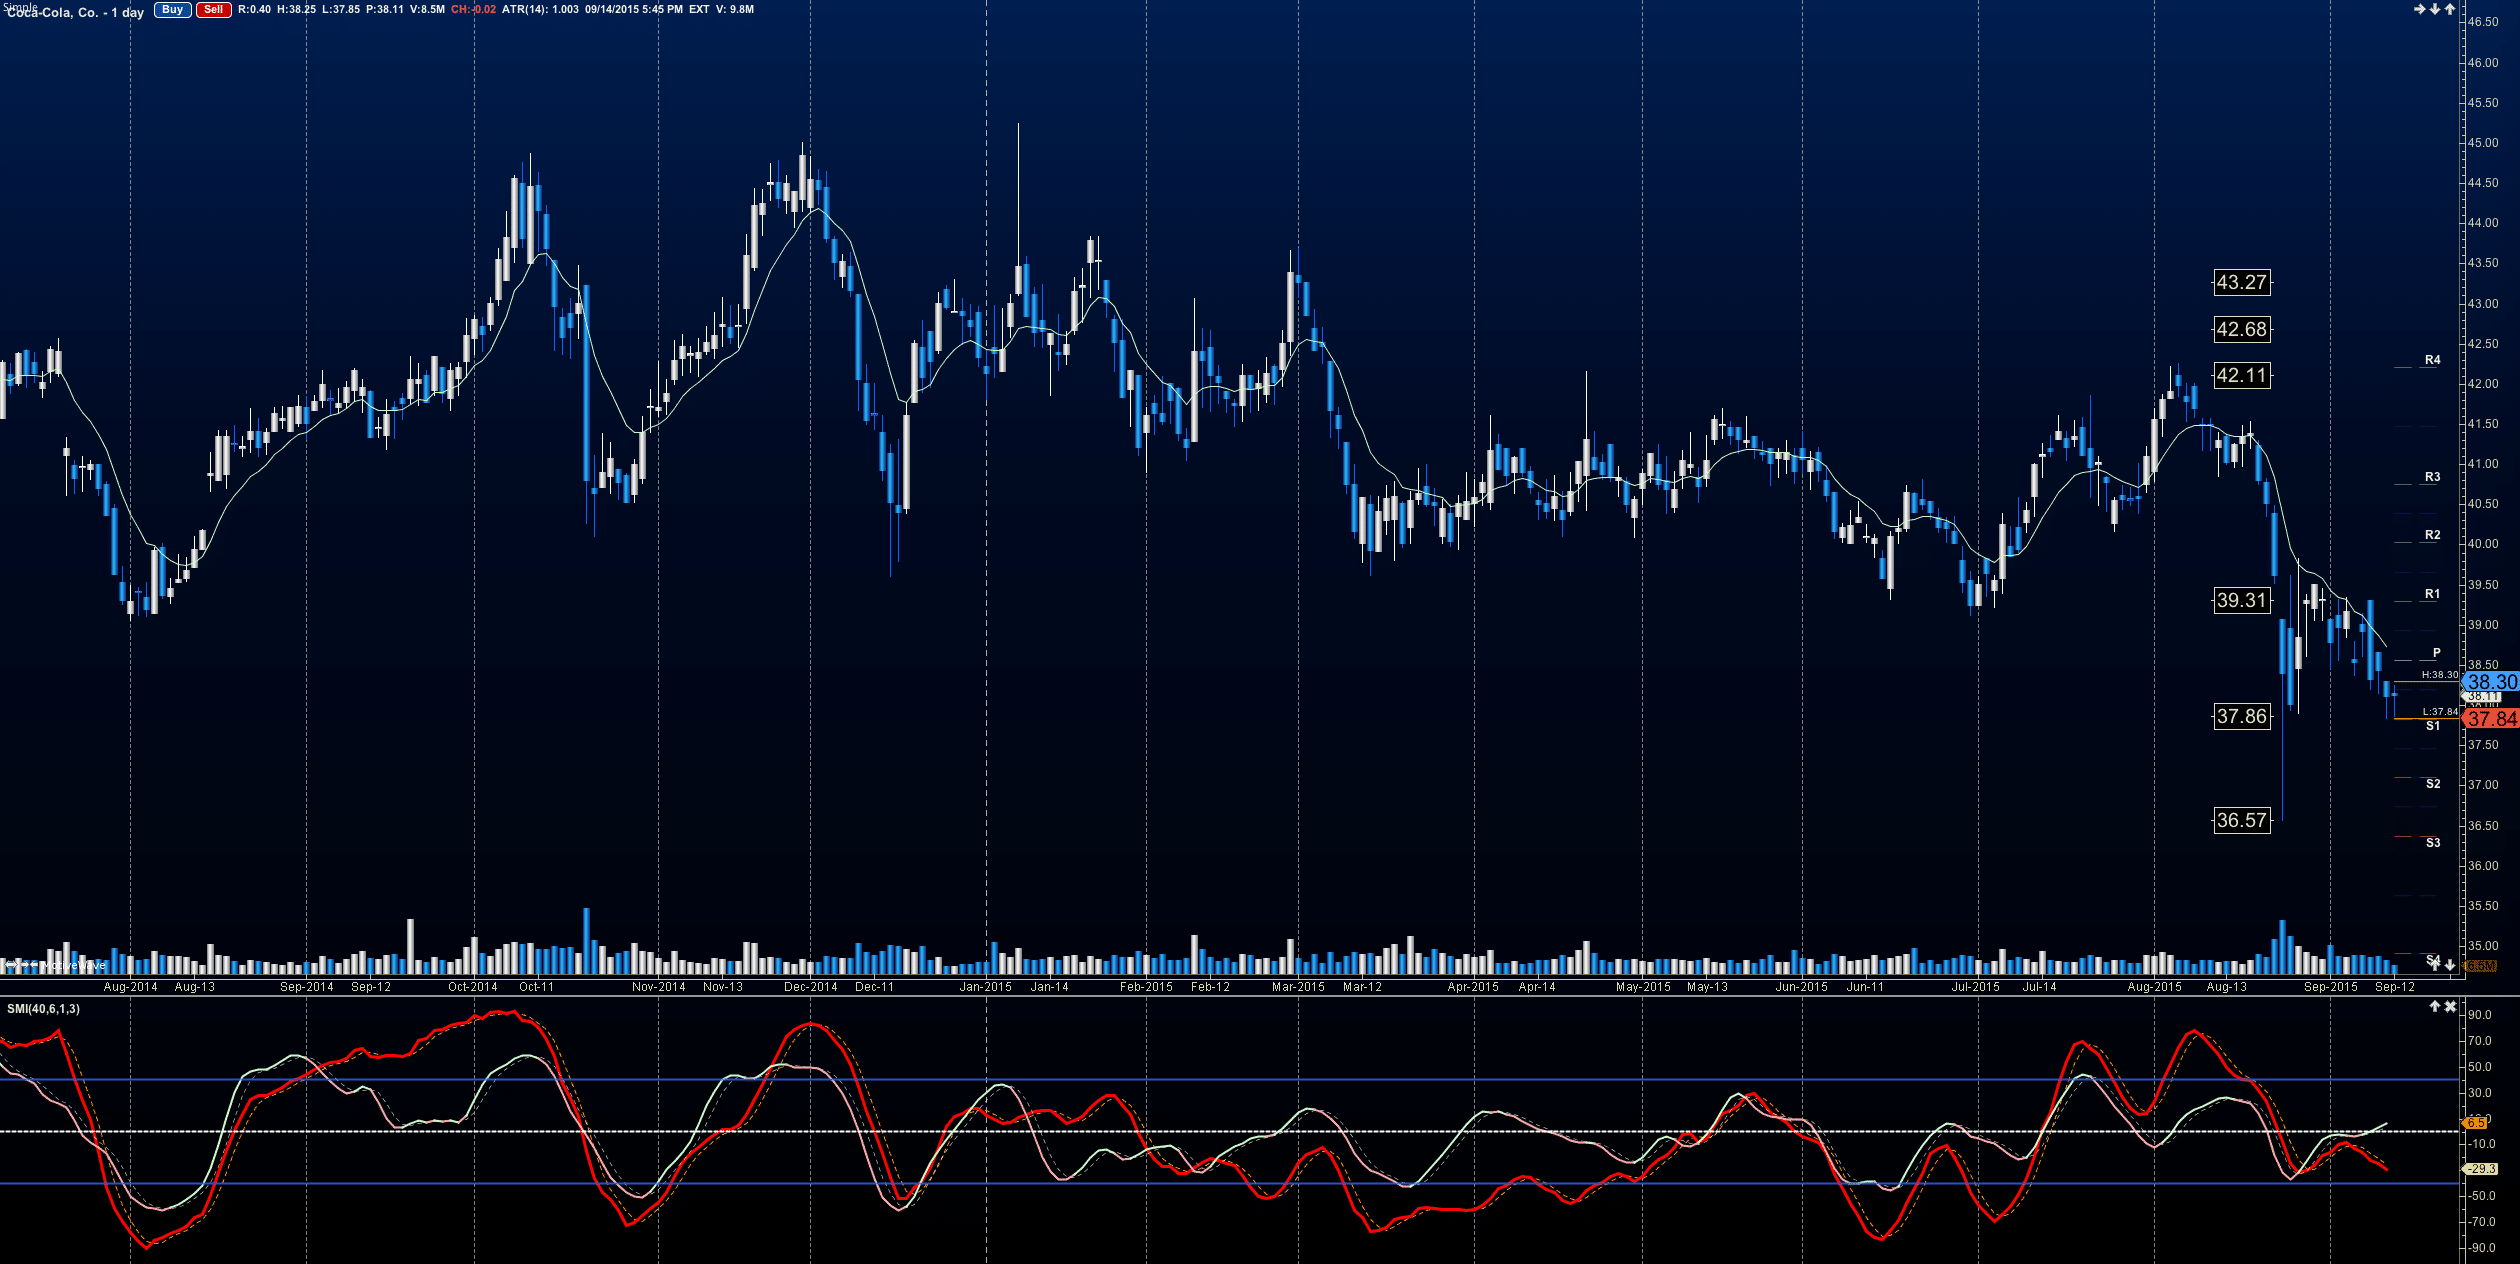Image resolution: width=2520 pixels, height=1264 pixels.
Task: Select the 43.27 price label box
Action: tap(2242, 282)
